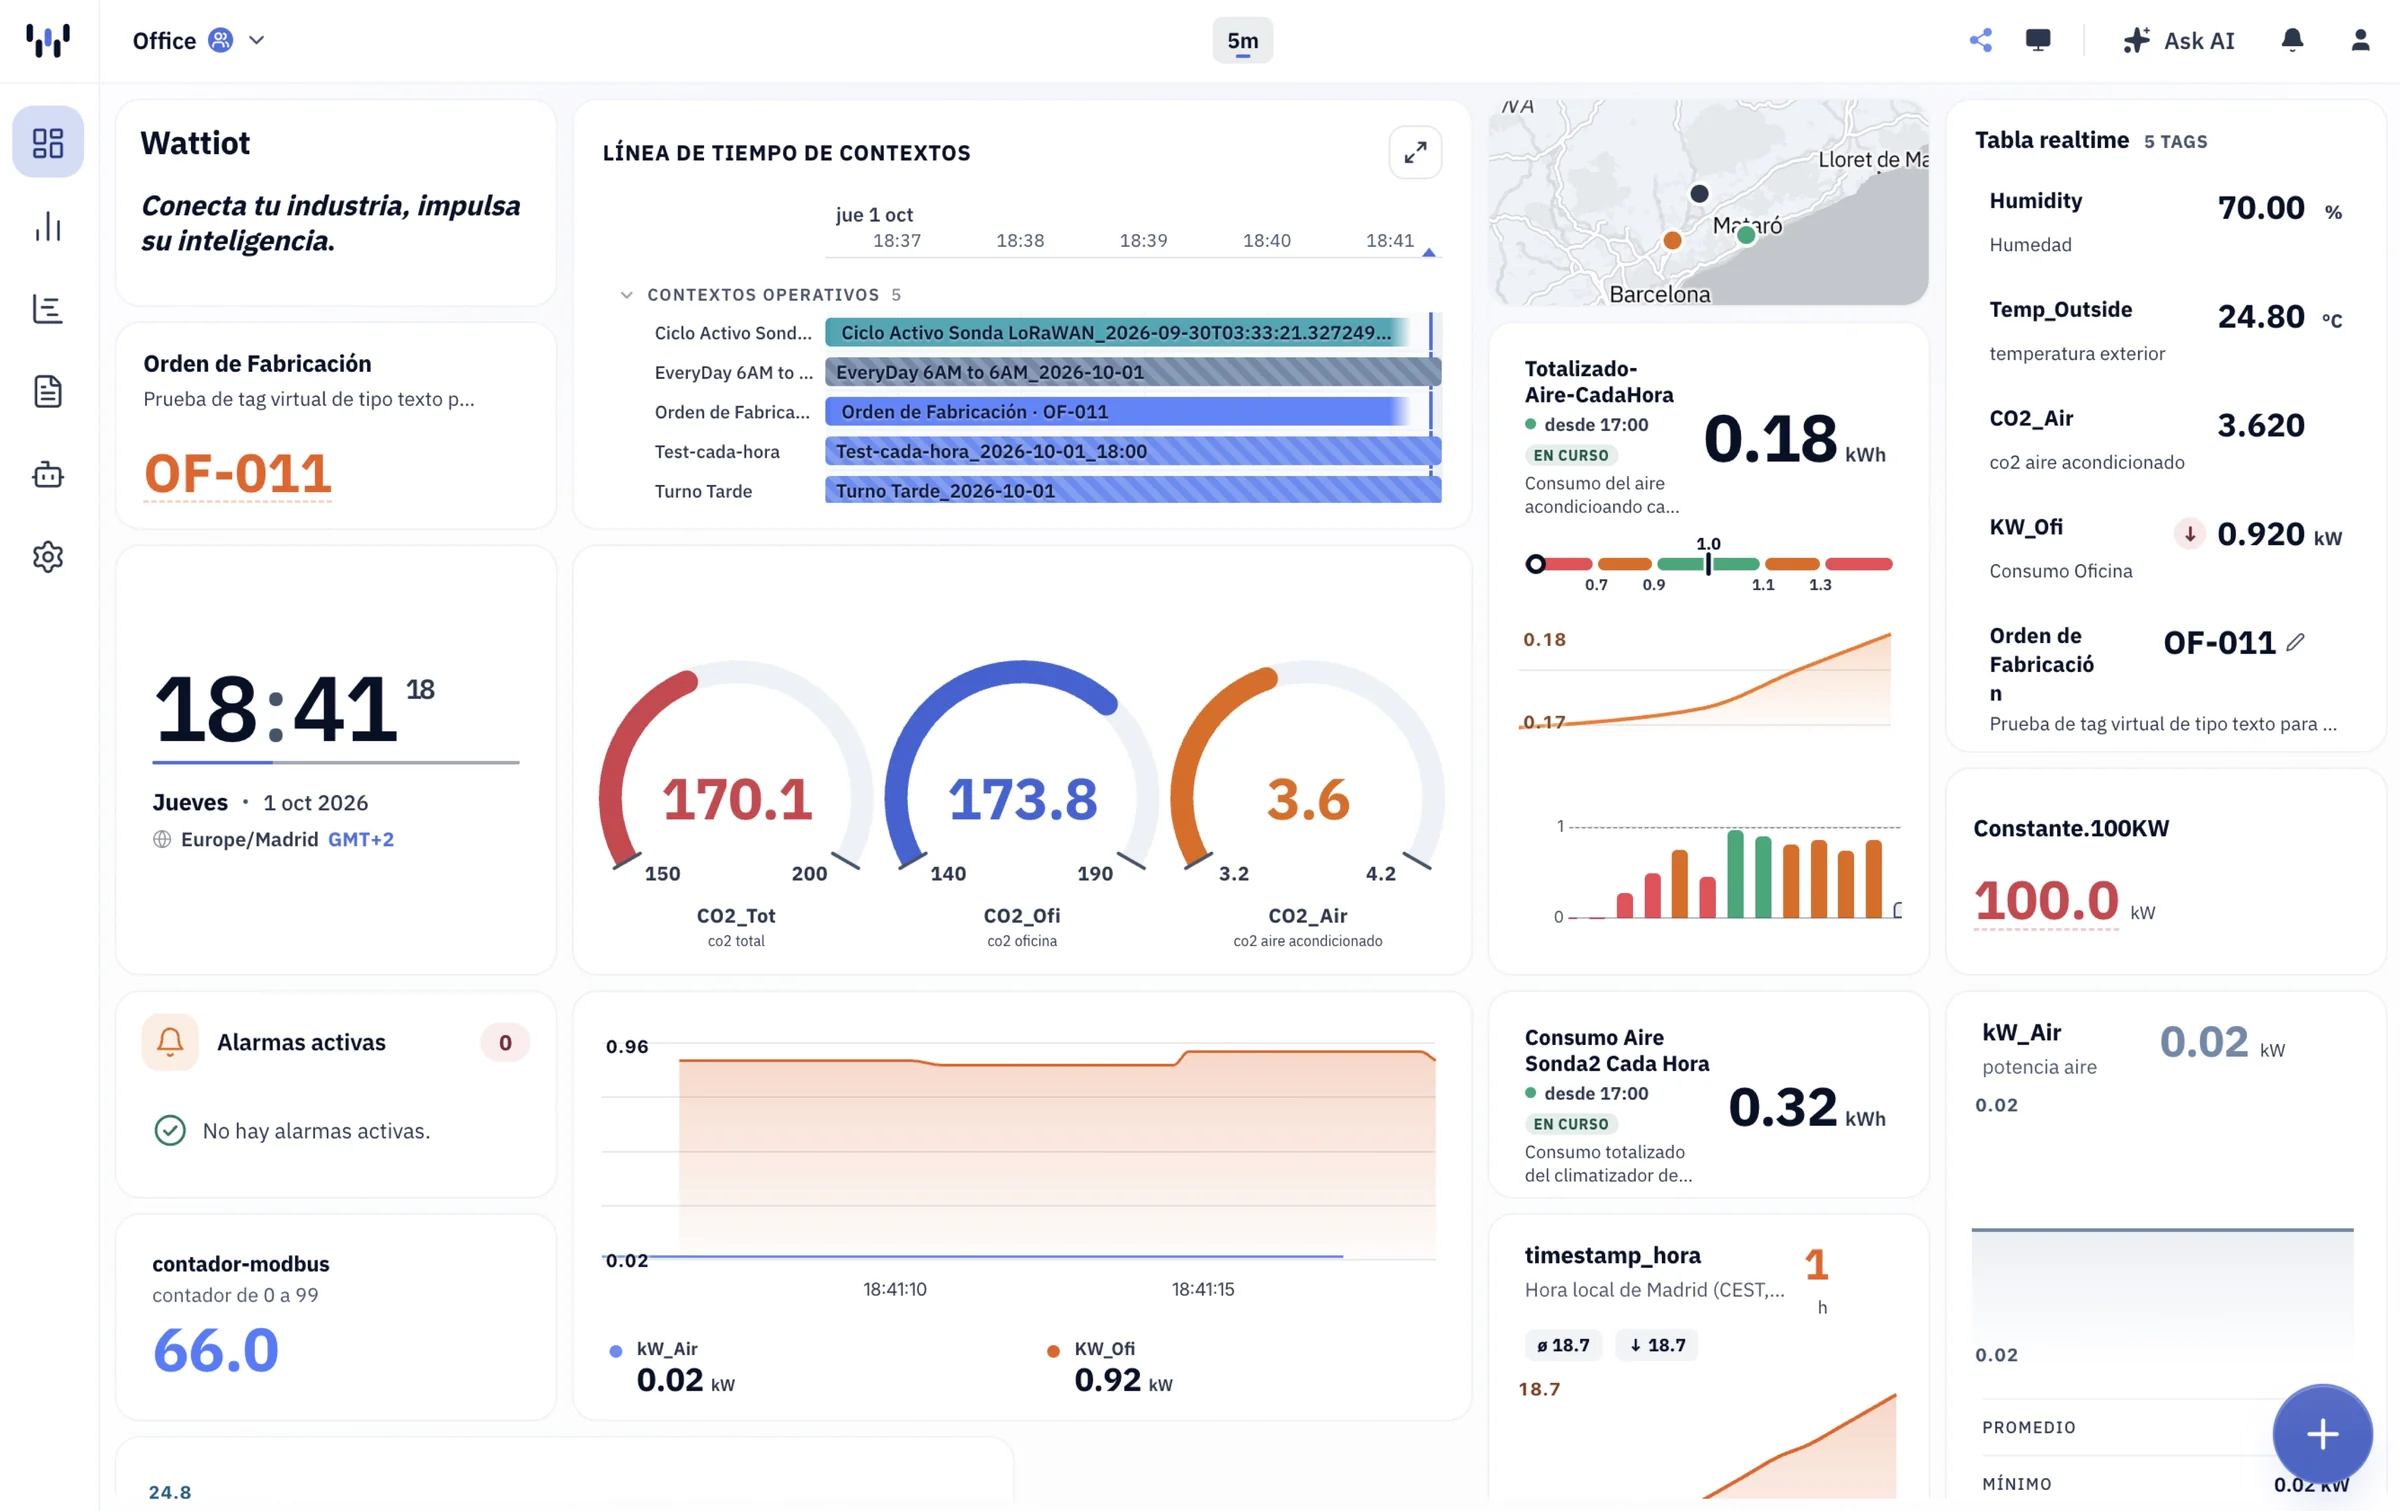The image size is (2400, 1511).
Task: Open the reports document sidebar icon
Action: 48,391
